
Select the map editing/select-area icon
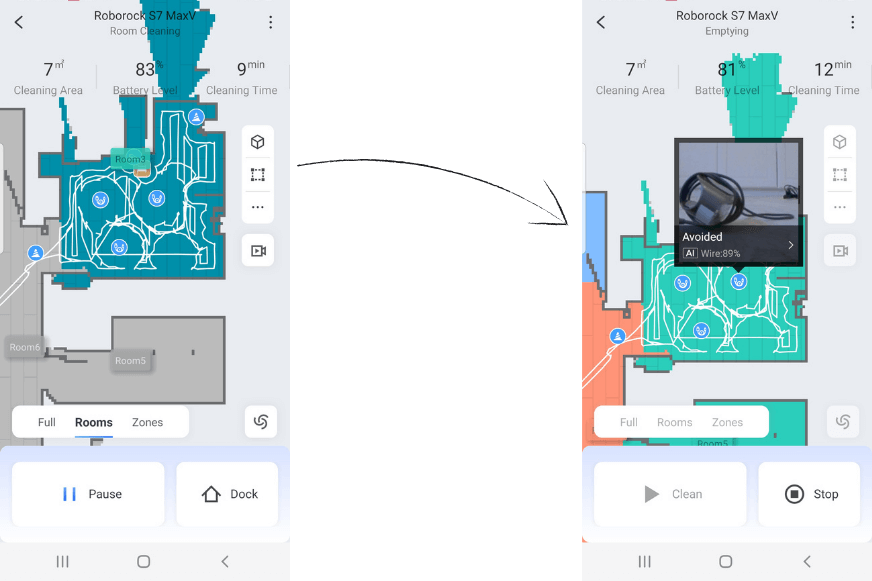[258, 174]
